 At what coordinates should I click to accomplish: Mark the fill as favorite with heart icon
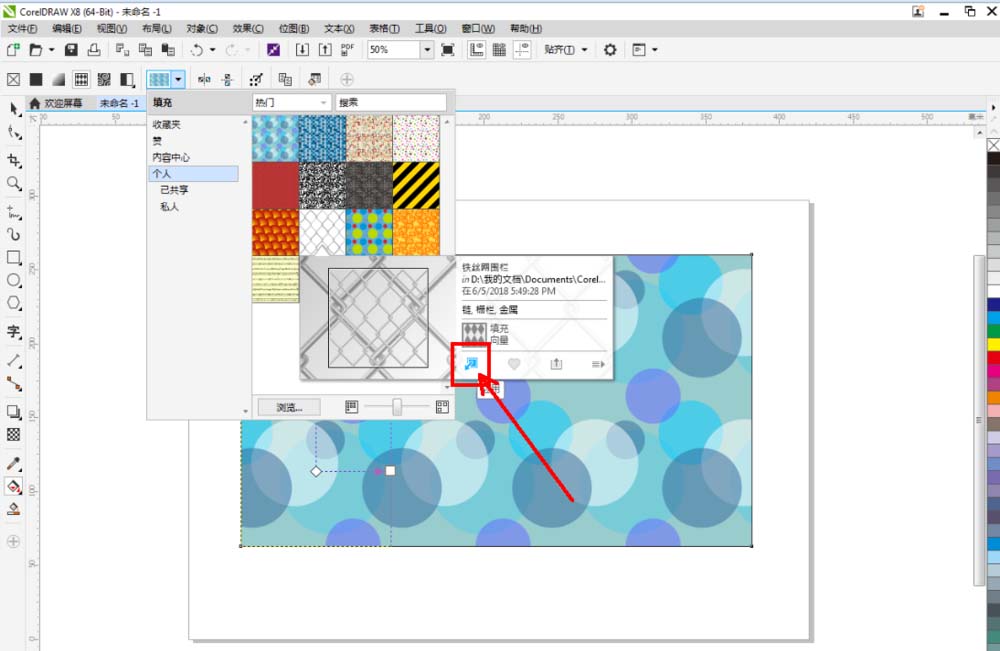click(x=514, y=364)
